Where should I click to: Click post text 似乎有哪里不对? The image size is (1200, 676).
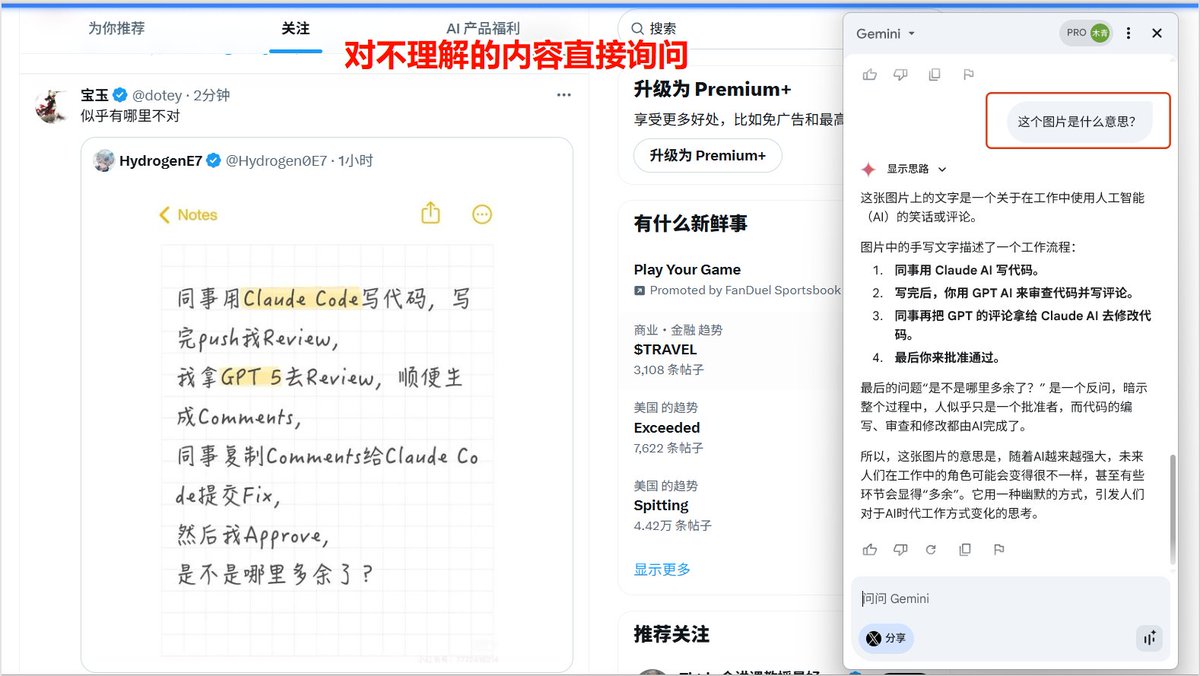click(x=130, y=116)
